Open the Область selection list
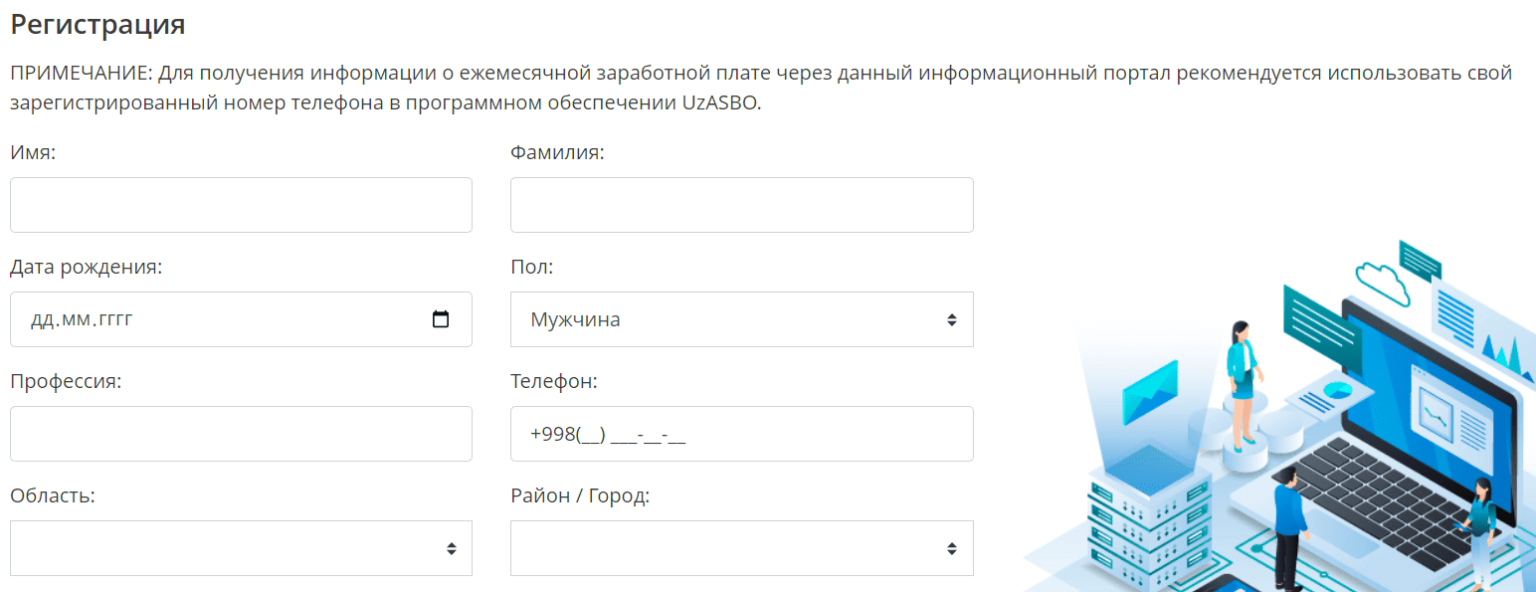1536x592 pixels. click(x=240, y=547)
